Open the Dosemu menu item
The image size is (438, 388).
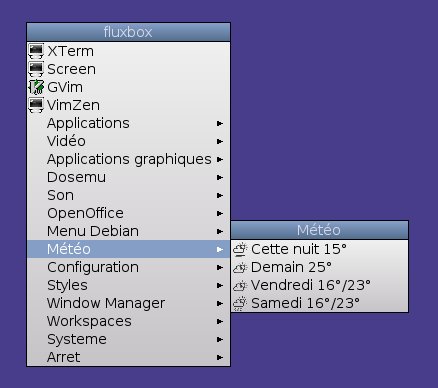pos(128,177)
